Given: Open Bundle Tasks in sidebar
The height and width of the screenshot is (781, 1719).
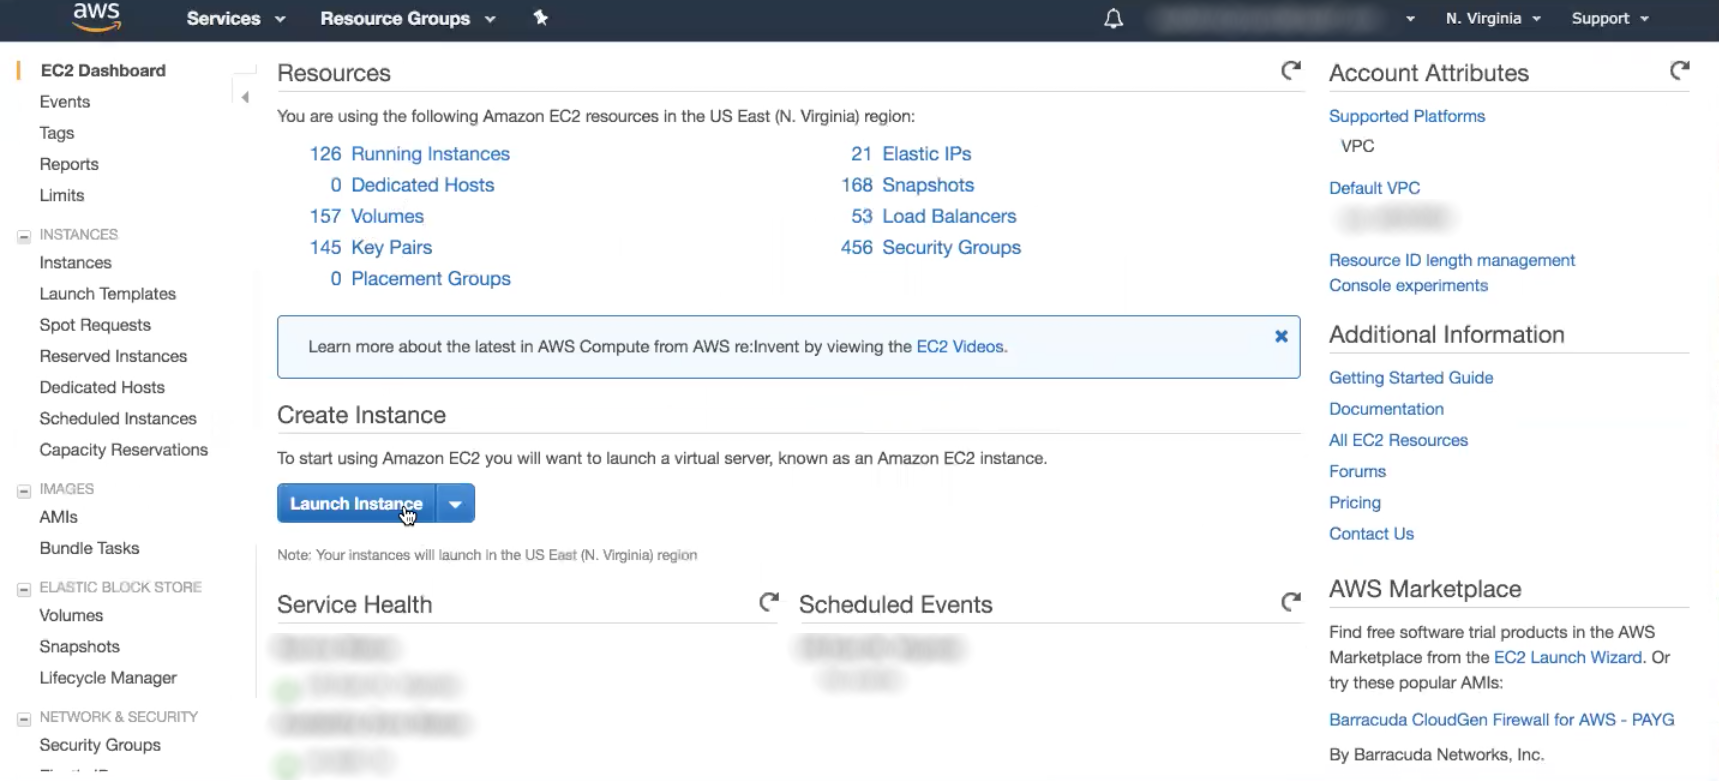Looking at the screenshot, I should [x=90, y=548].
